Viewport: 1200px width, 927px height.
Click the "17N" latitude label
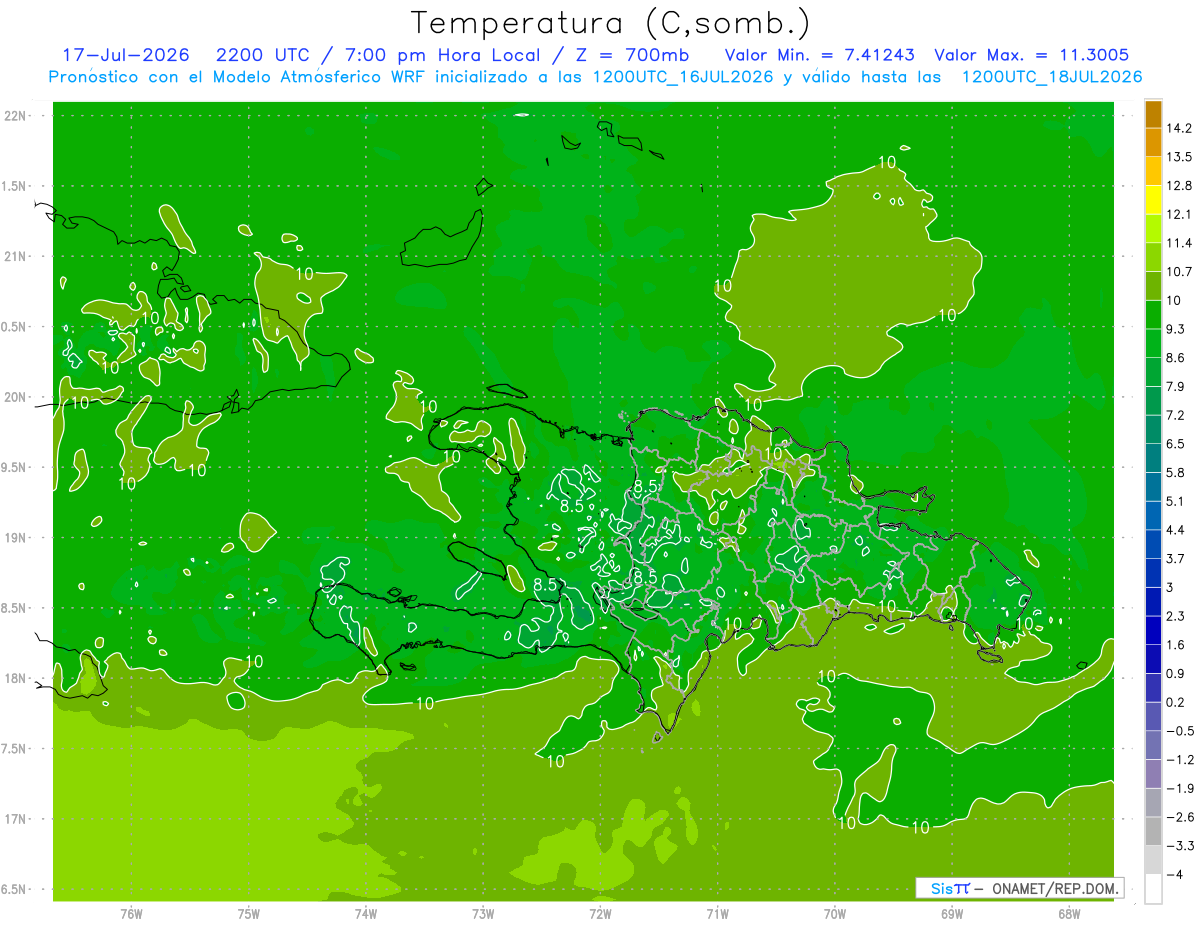(x=15, y=819)
